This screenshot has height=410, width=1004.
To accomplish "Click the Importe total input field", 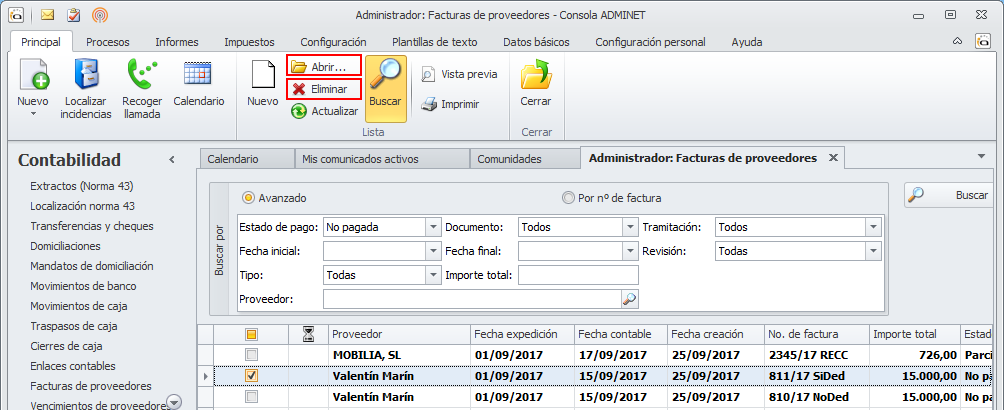I will pyautogui.click(x=578, y=275).
